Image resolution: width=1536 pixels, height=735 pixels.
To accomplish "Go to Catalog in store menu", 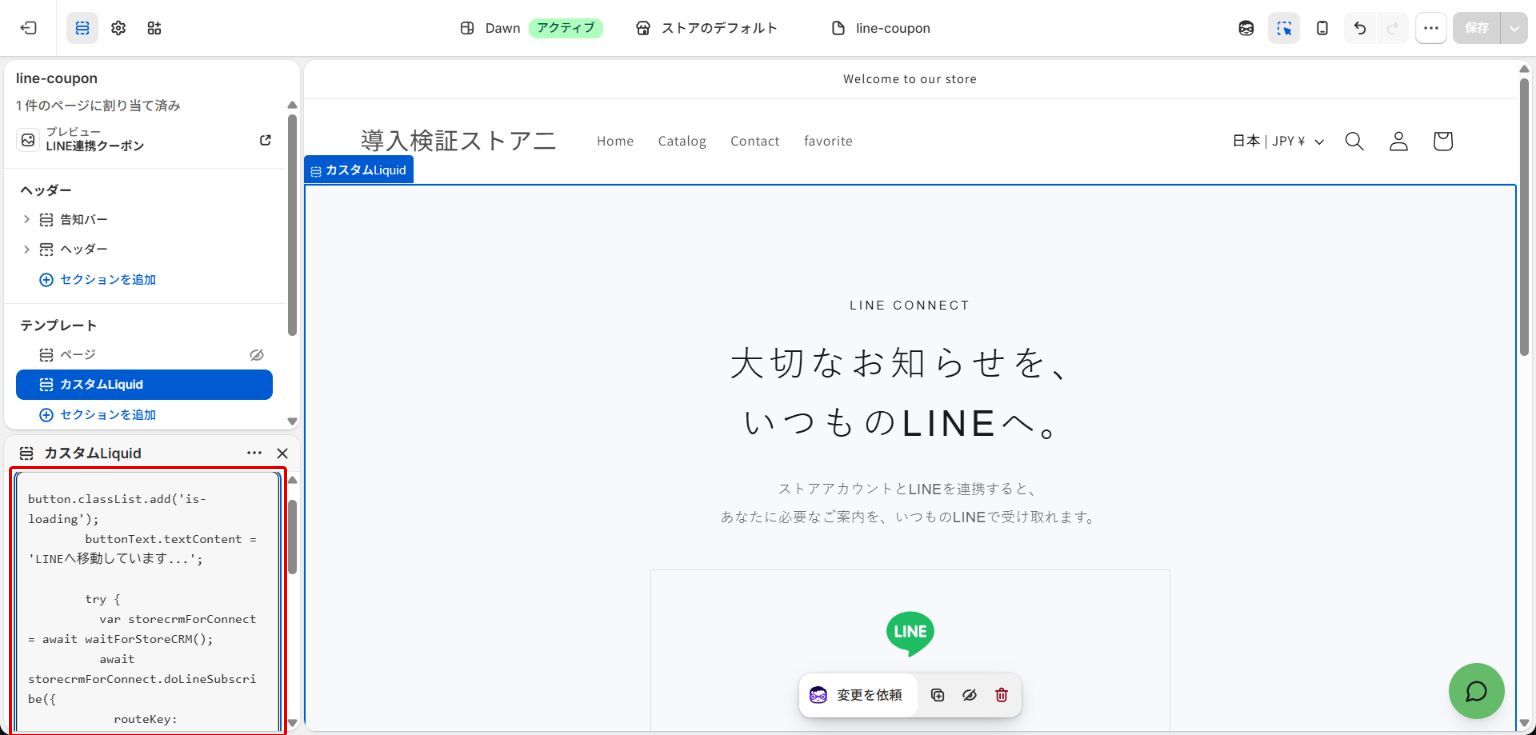I will [x=682, y=141].
